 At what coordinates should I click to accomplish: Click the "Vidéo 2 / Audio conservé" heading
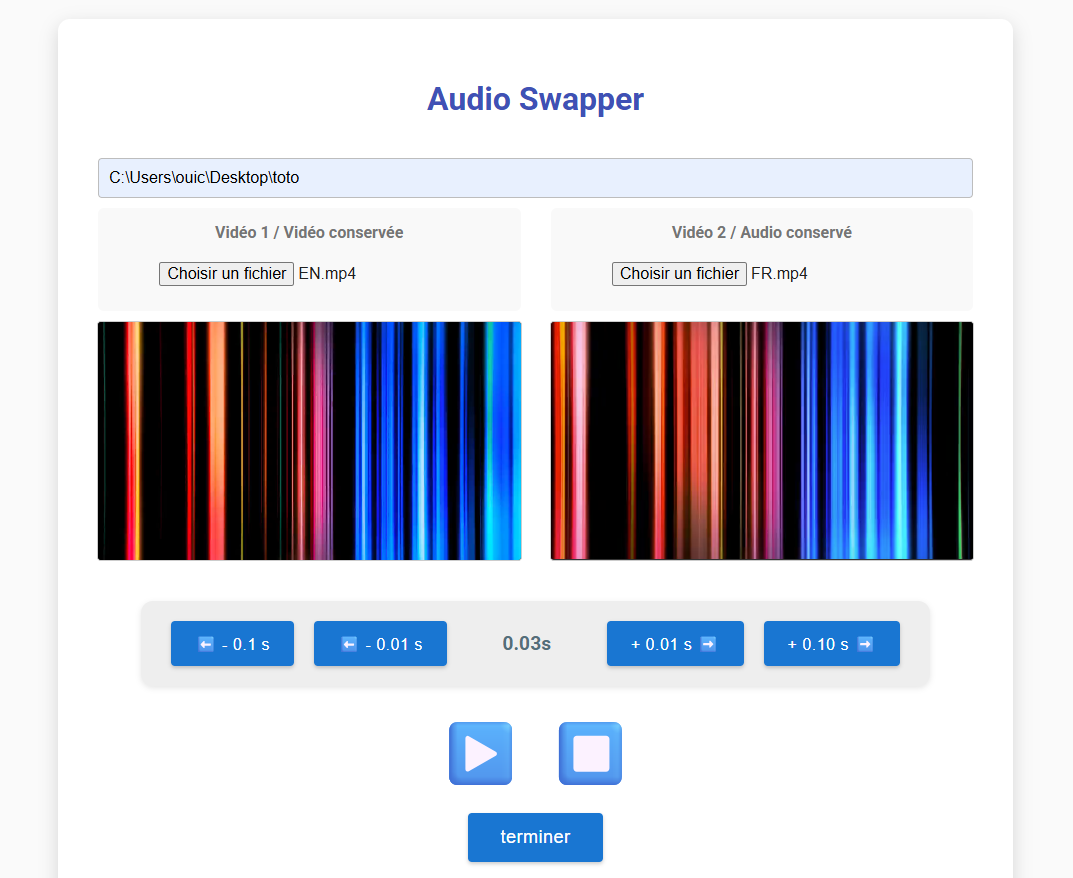coord(762,233)
